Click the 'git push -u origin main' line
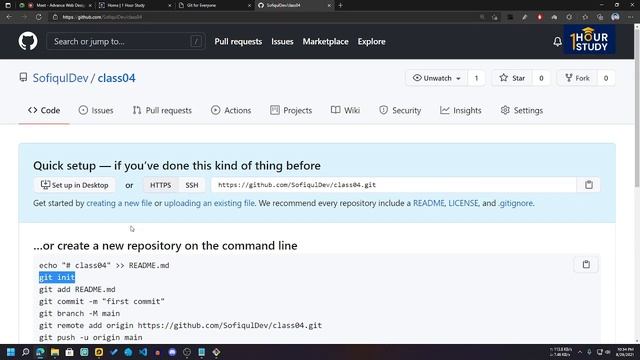 [91, 338]
